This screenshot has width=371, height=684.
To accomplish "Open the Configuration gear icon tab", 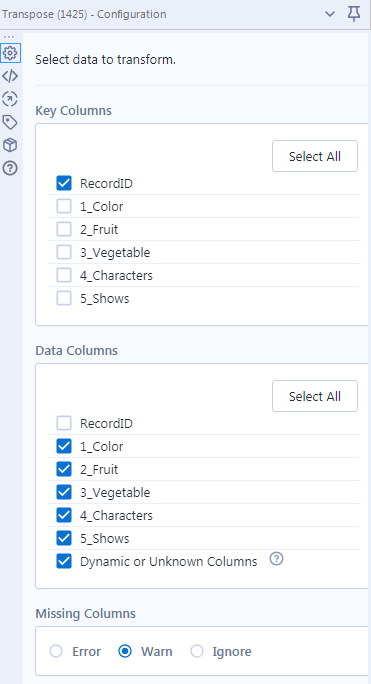I will pos(10,53).
